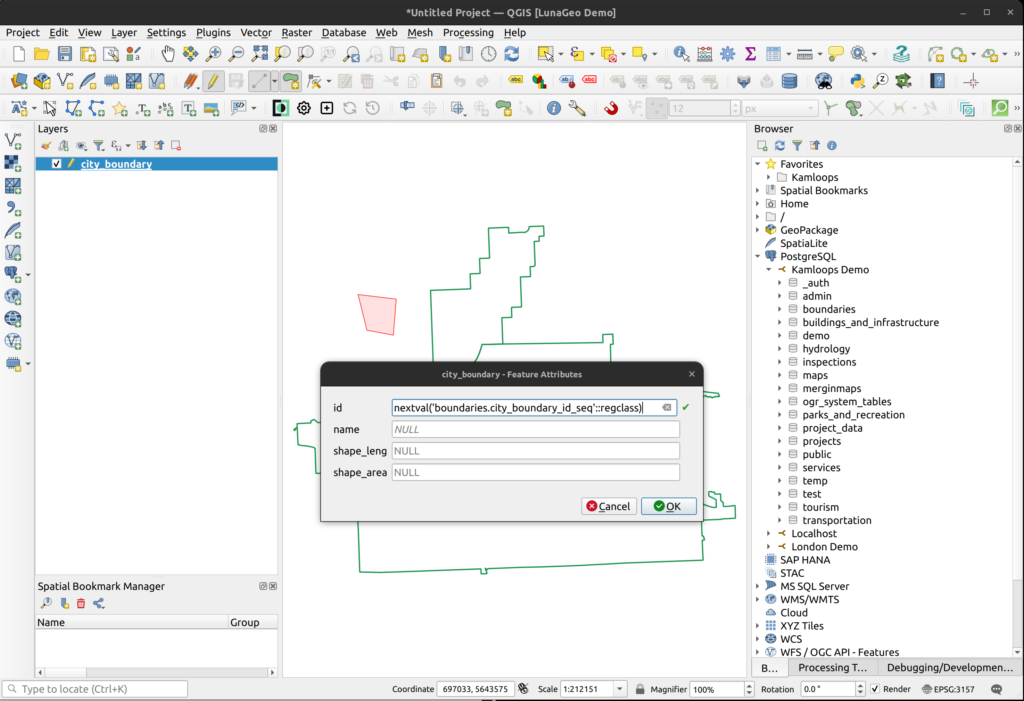Click the Save Project floppy disk icon
Image resolution: width=1024 pixels, height=701 pixels.
click(x=65, y=54)
